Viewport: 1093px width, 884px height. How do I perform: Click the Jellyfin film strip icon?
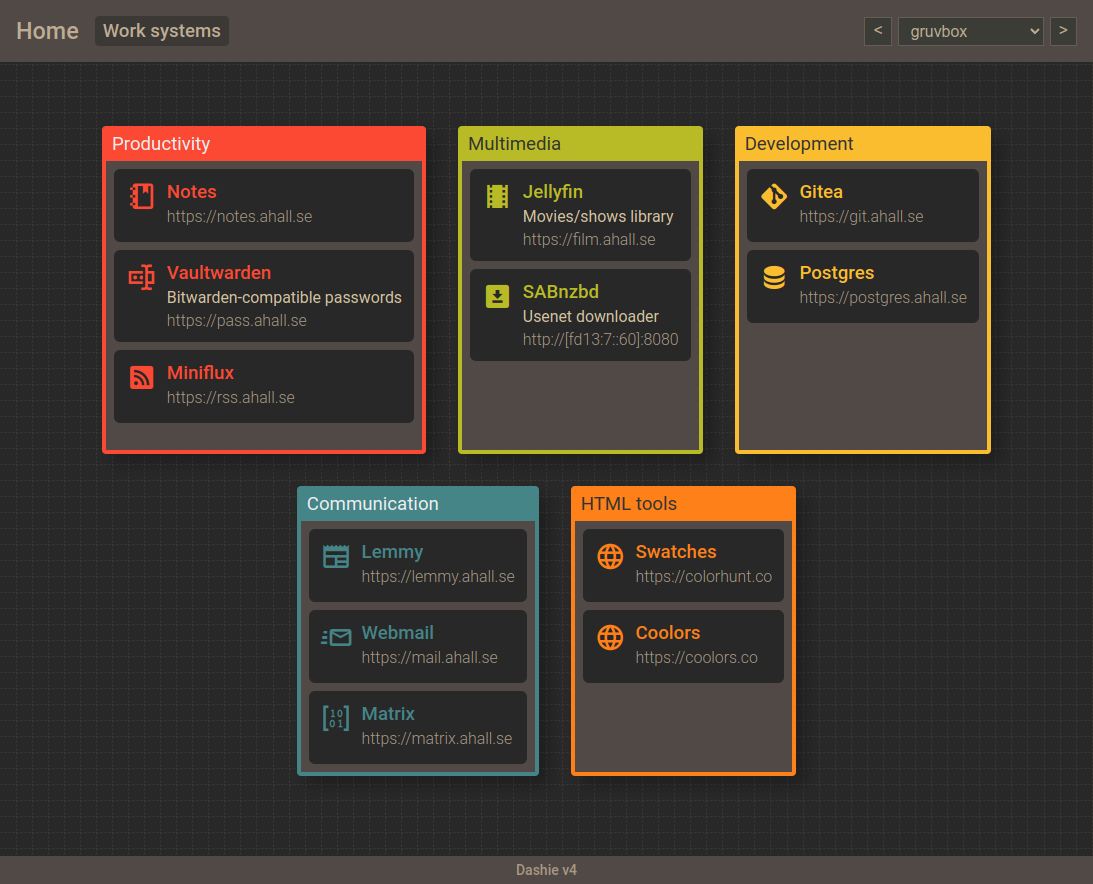(x=497, y=196)
